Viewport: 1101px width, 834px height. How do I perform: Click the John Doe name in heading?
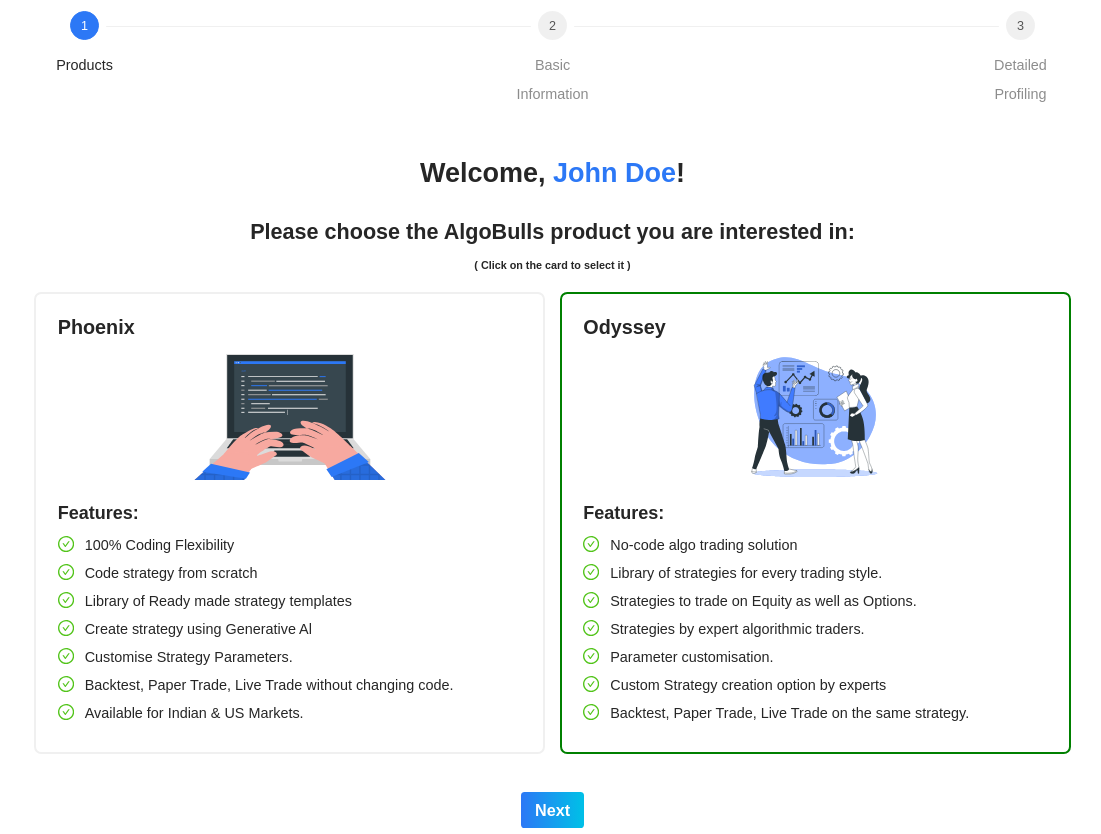tap(614, 173)
